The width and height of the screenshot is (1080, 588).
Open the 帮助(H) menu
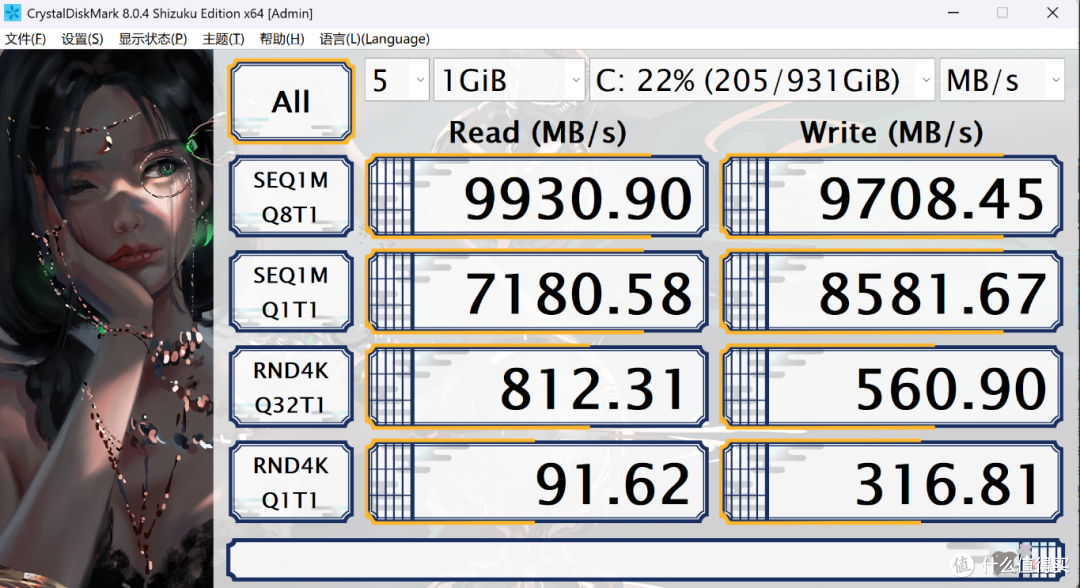click(x=282, y=39)
